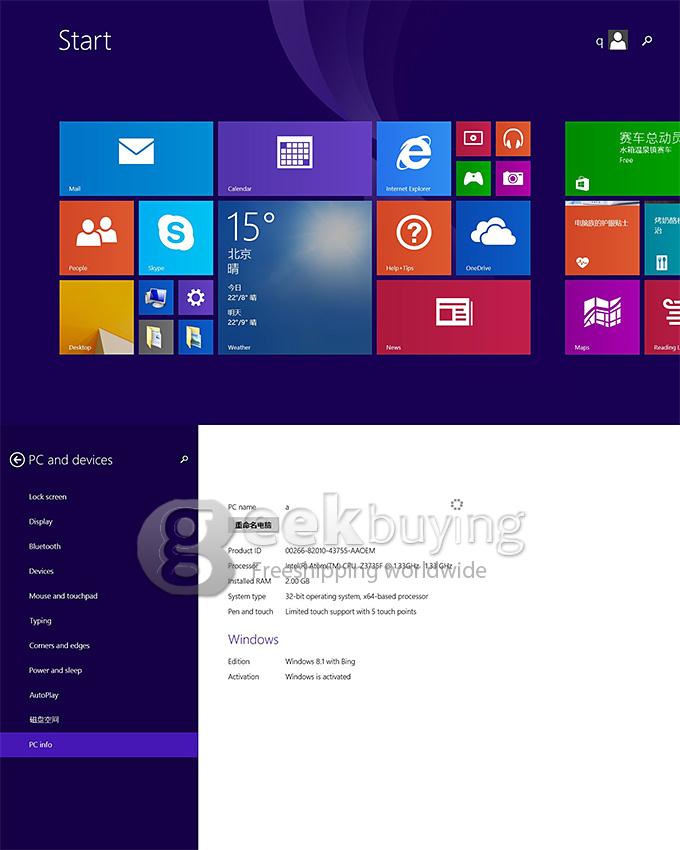The width and height of the screenshot is (680, 850).
Task: Open the green Xbox Games tile
Action: (x=473, y=178)
